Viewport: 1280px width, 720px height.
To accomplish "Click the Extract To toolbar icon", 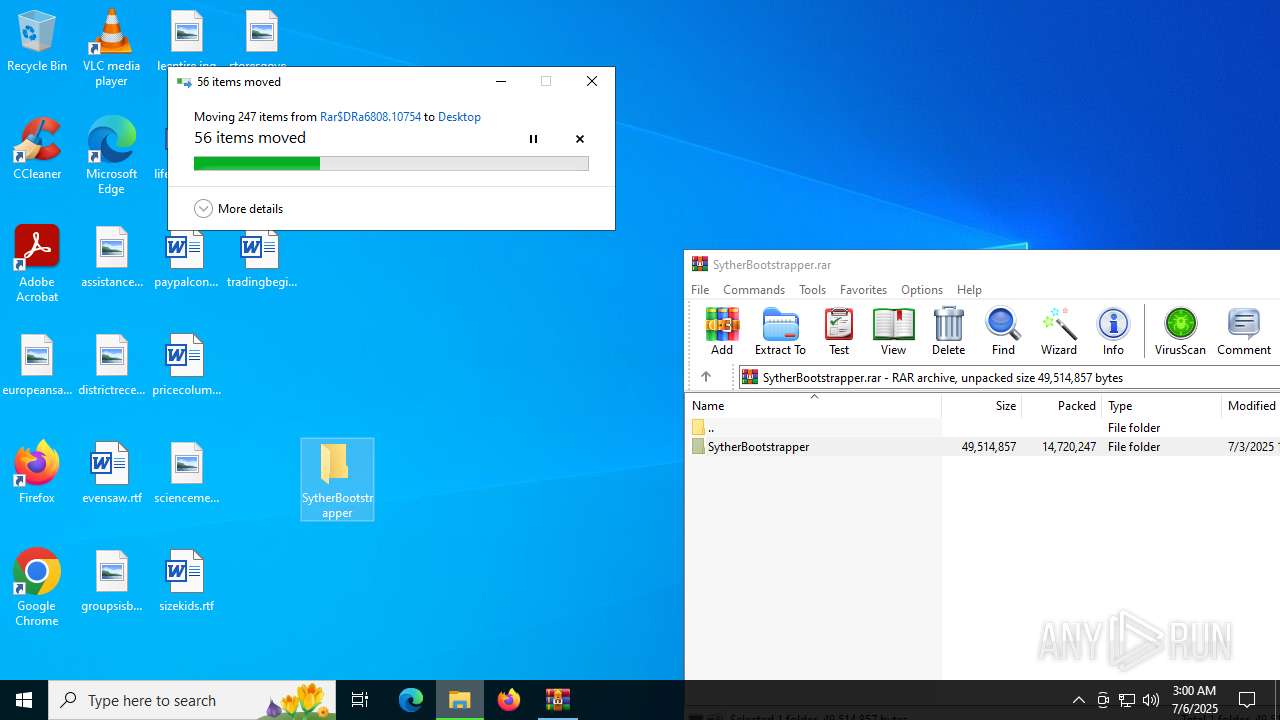I will point(780,331).
